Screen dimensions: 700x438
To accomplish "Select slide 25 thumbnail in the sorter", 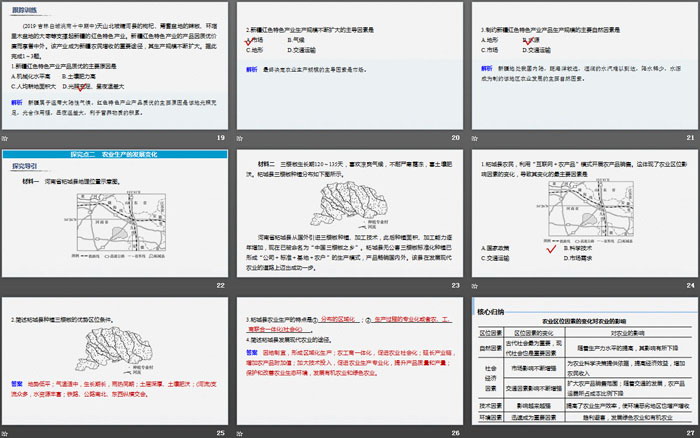I will tap(115, 361).
